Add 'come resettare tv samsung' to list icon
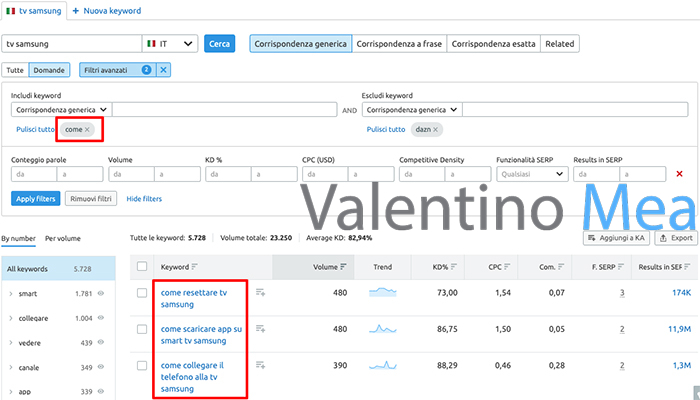The width and height of the screenshot is (700, 400). [x=260, y=292]
